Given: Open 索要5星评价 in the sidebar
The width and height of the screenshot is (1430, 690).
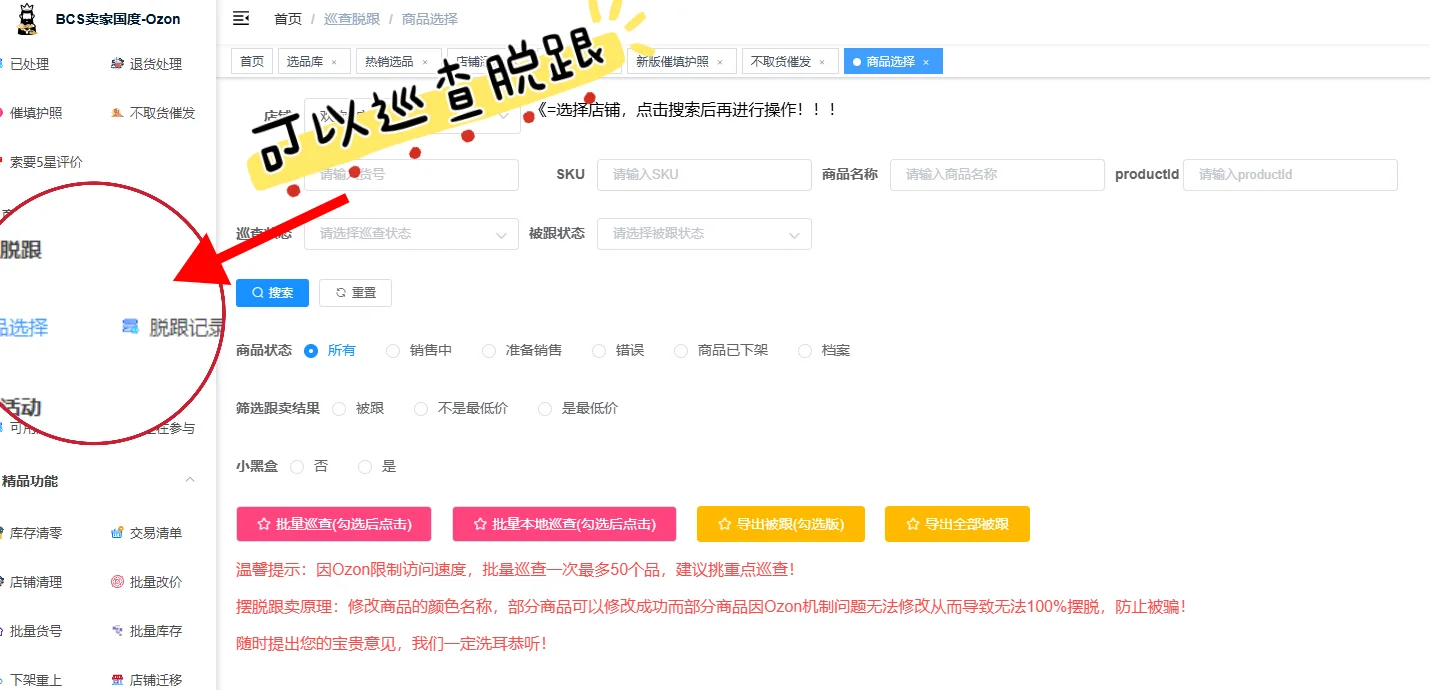Looking at the screenshot, I should pos(41,162).
